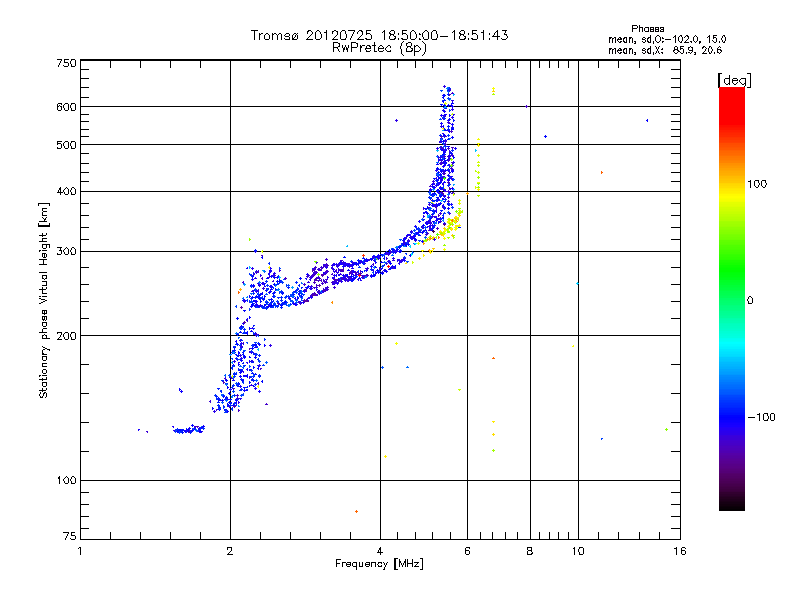The width and height of the screenshot is (800, 600).
Task: Click the y-axis tick label '200'
Action: (x=66, y=336)
